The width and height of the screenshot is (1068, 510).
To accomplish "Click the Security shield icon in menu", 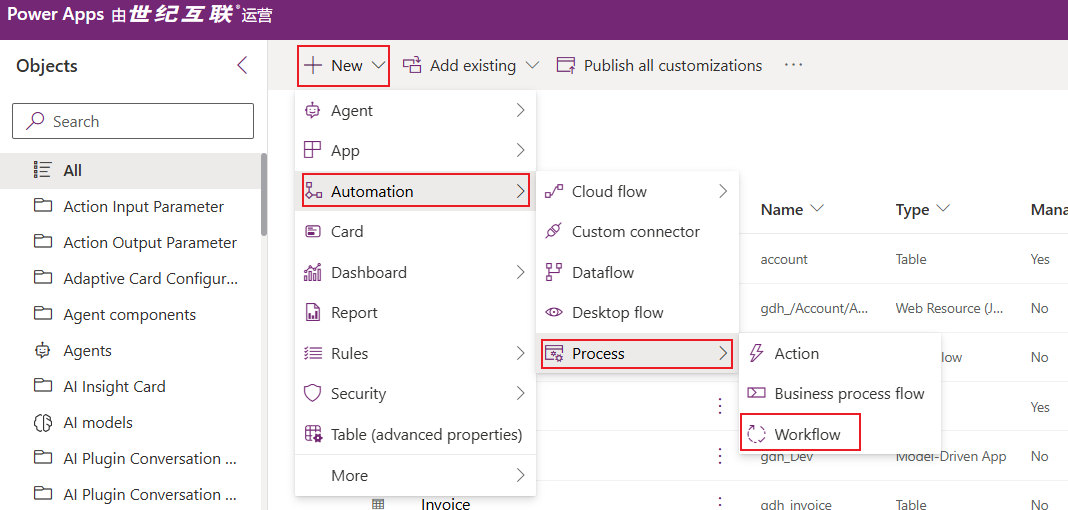I will [x=312, y=394].
